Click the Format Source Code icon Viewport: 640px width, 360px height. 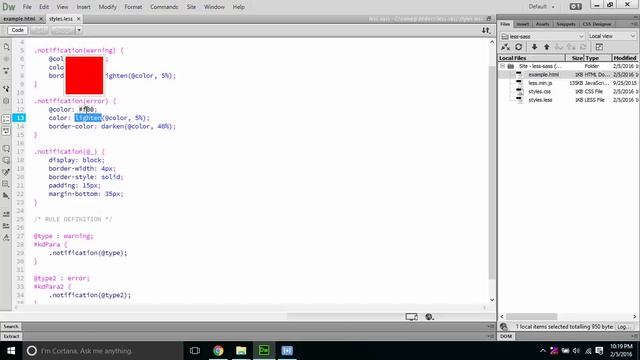tap(6, 238)
